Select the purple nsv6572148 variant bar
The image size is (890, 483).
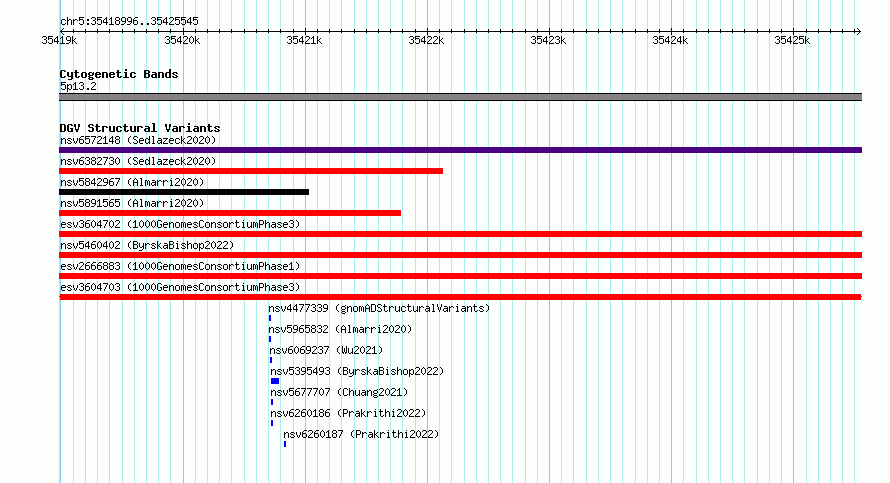460,150
